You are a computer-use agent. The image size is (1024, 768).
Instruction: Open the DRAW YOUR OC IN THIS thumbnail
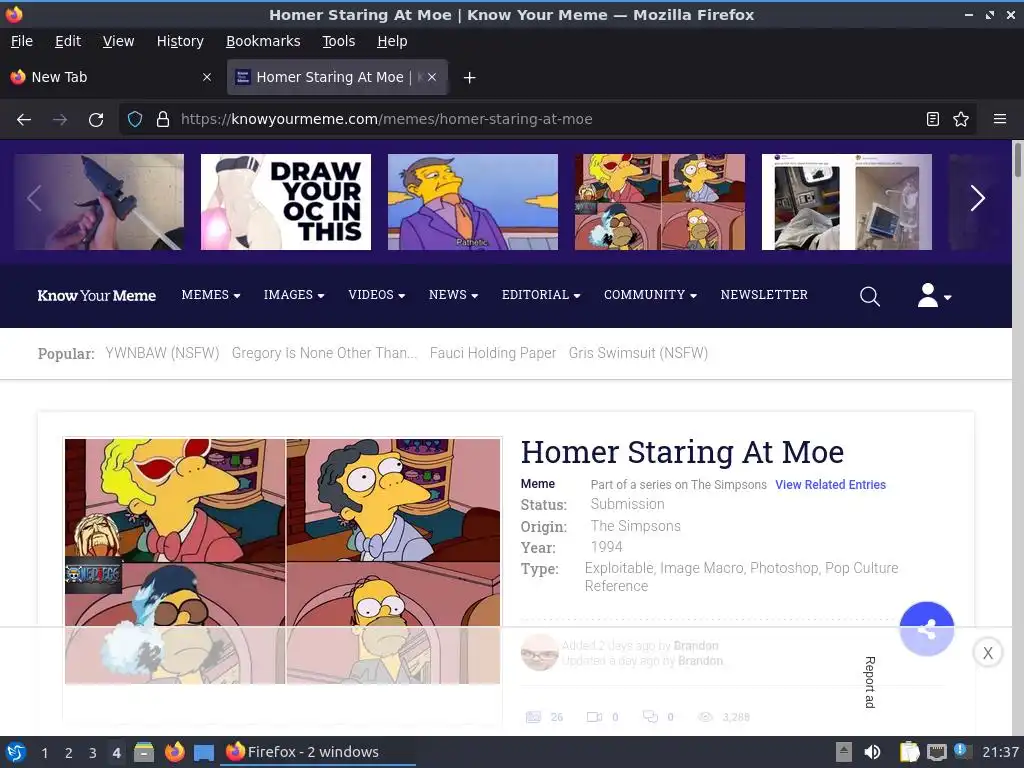point(286,202)
